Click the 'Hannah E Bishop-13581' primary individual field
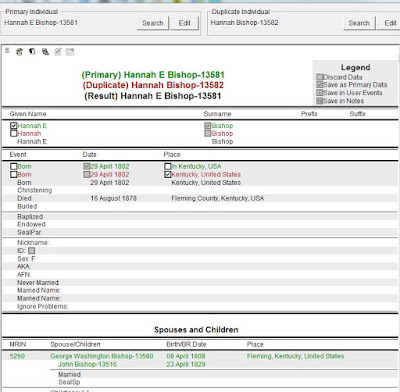The height and width of the screenshot is (392, 400). coord(41,23)
